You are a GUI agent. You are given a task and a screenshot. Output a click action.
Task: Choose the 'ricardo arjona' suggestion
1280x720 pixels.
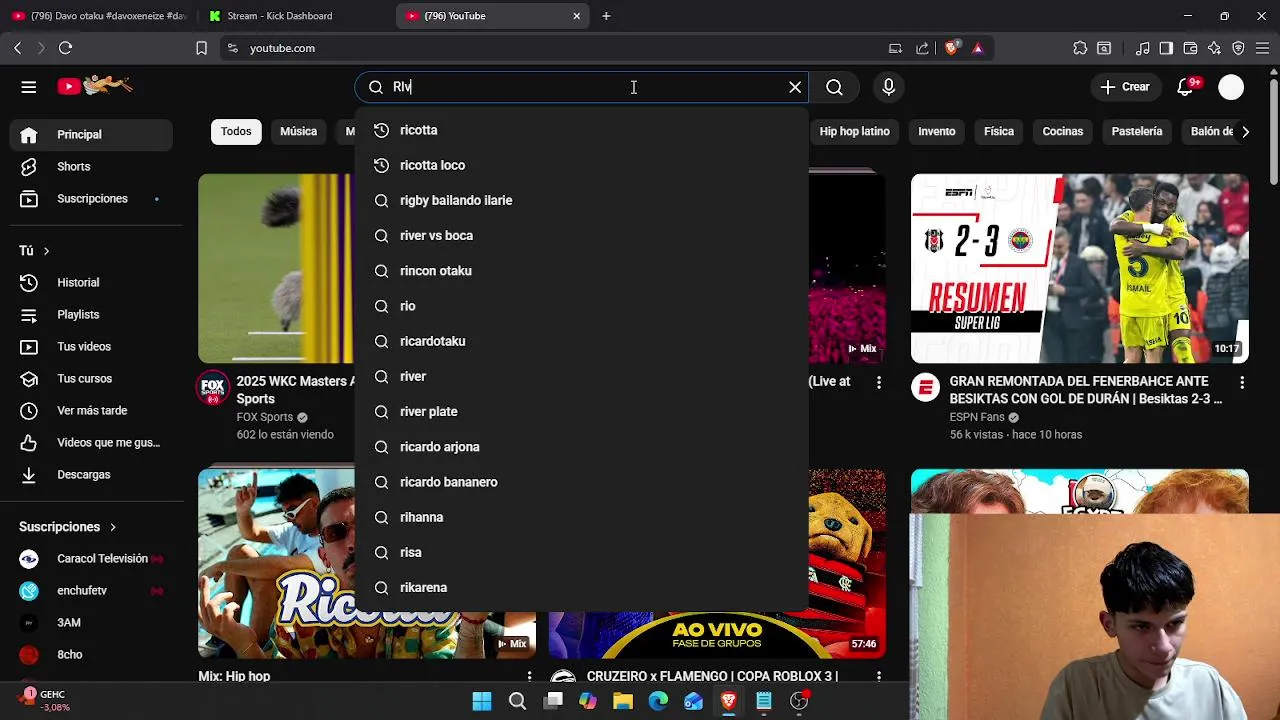coord(581,447)
